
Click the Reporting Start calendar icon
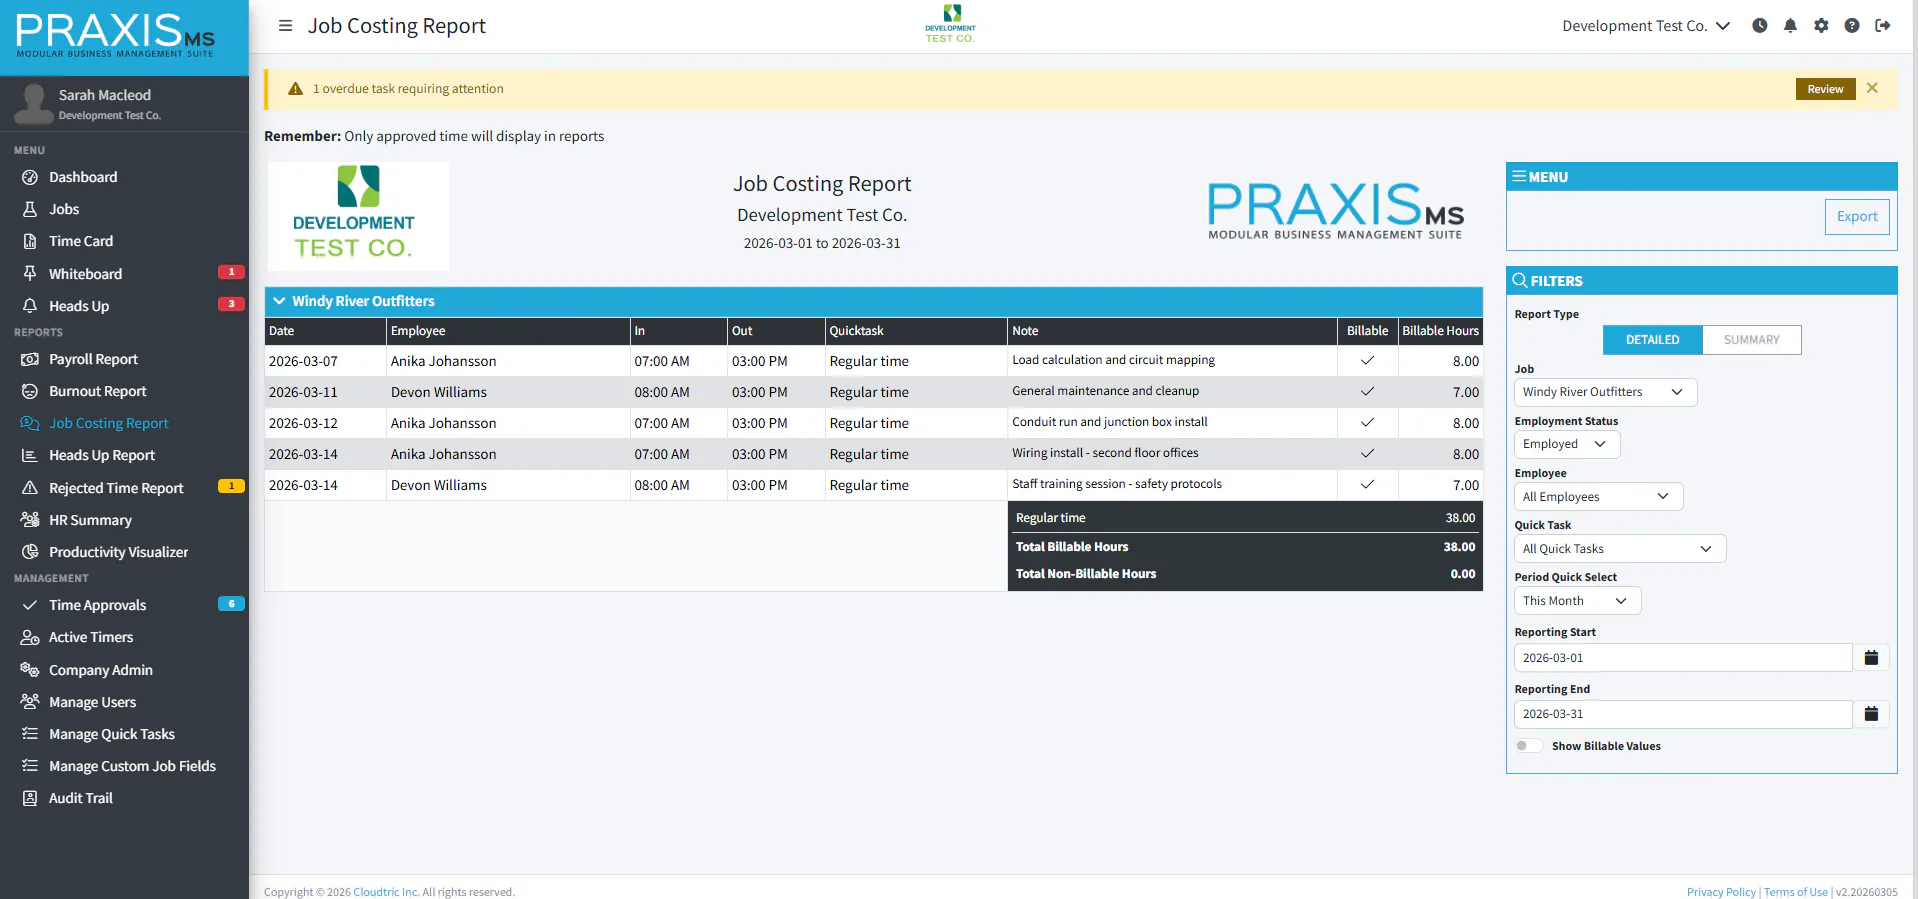(1871, 657)
